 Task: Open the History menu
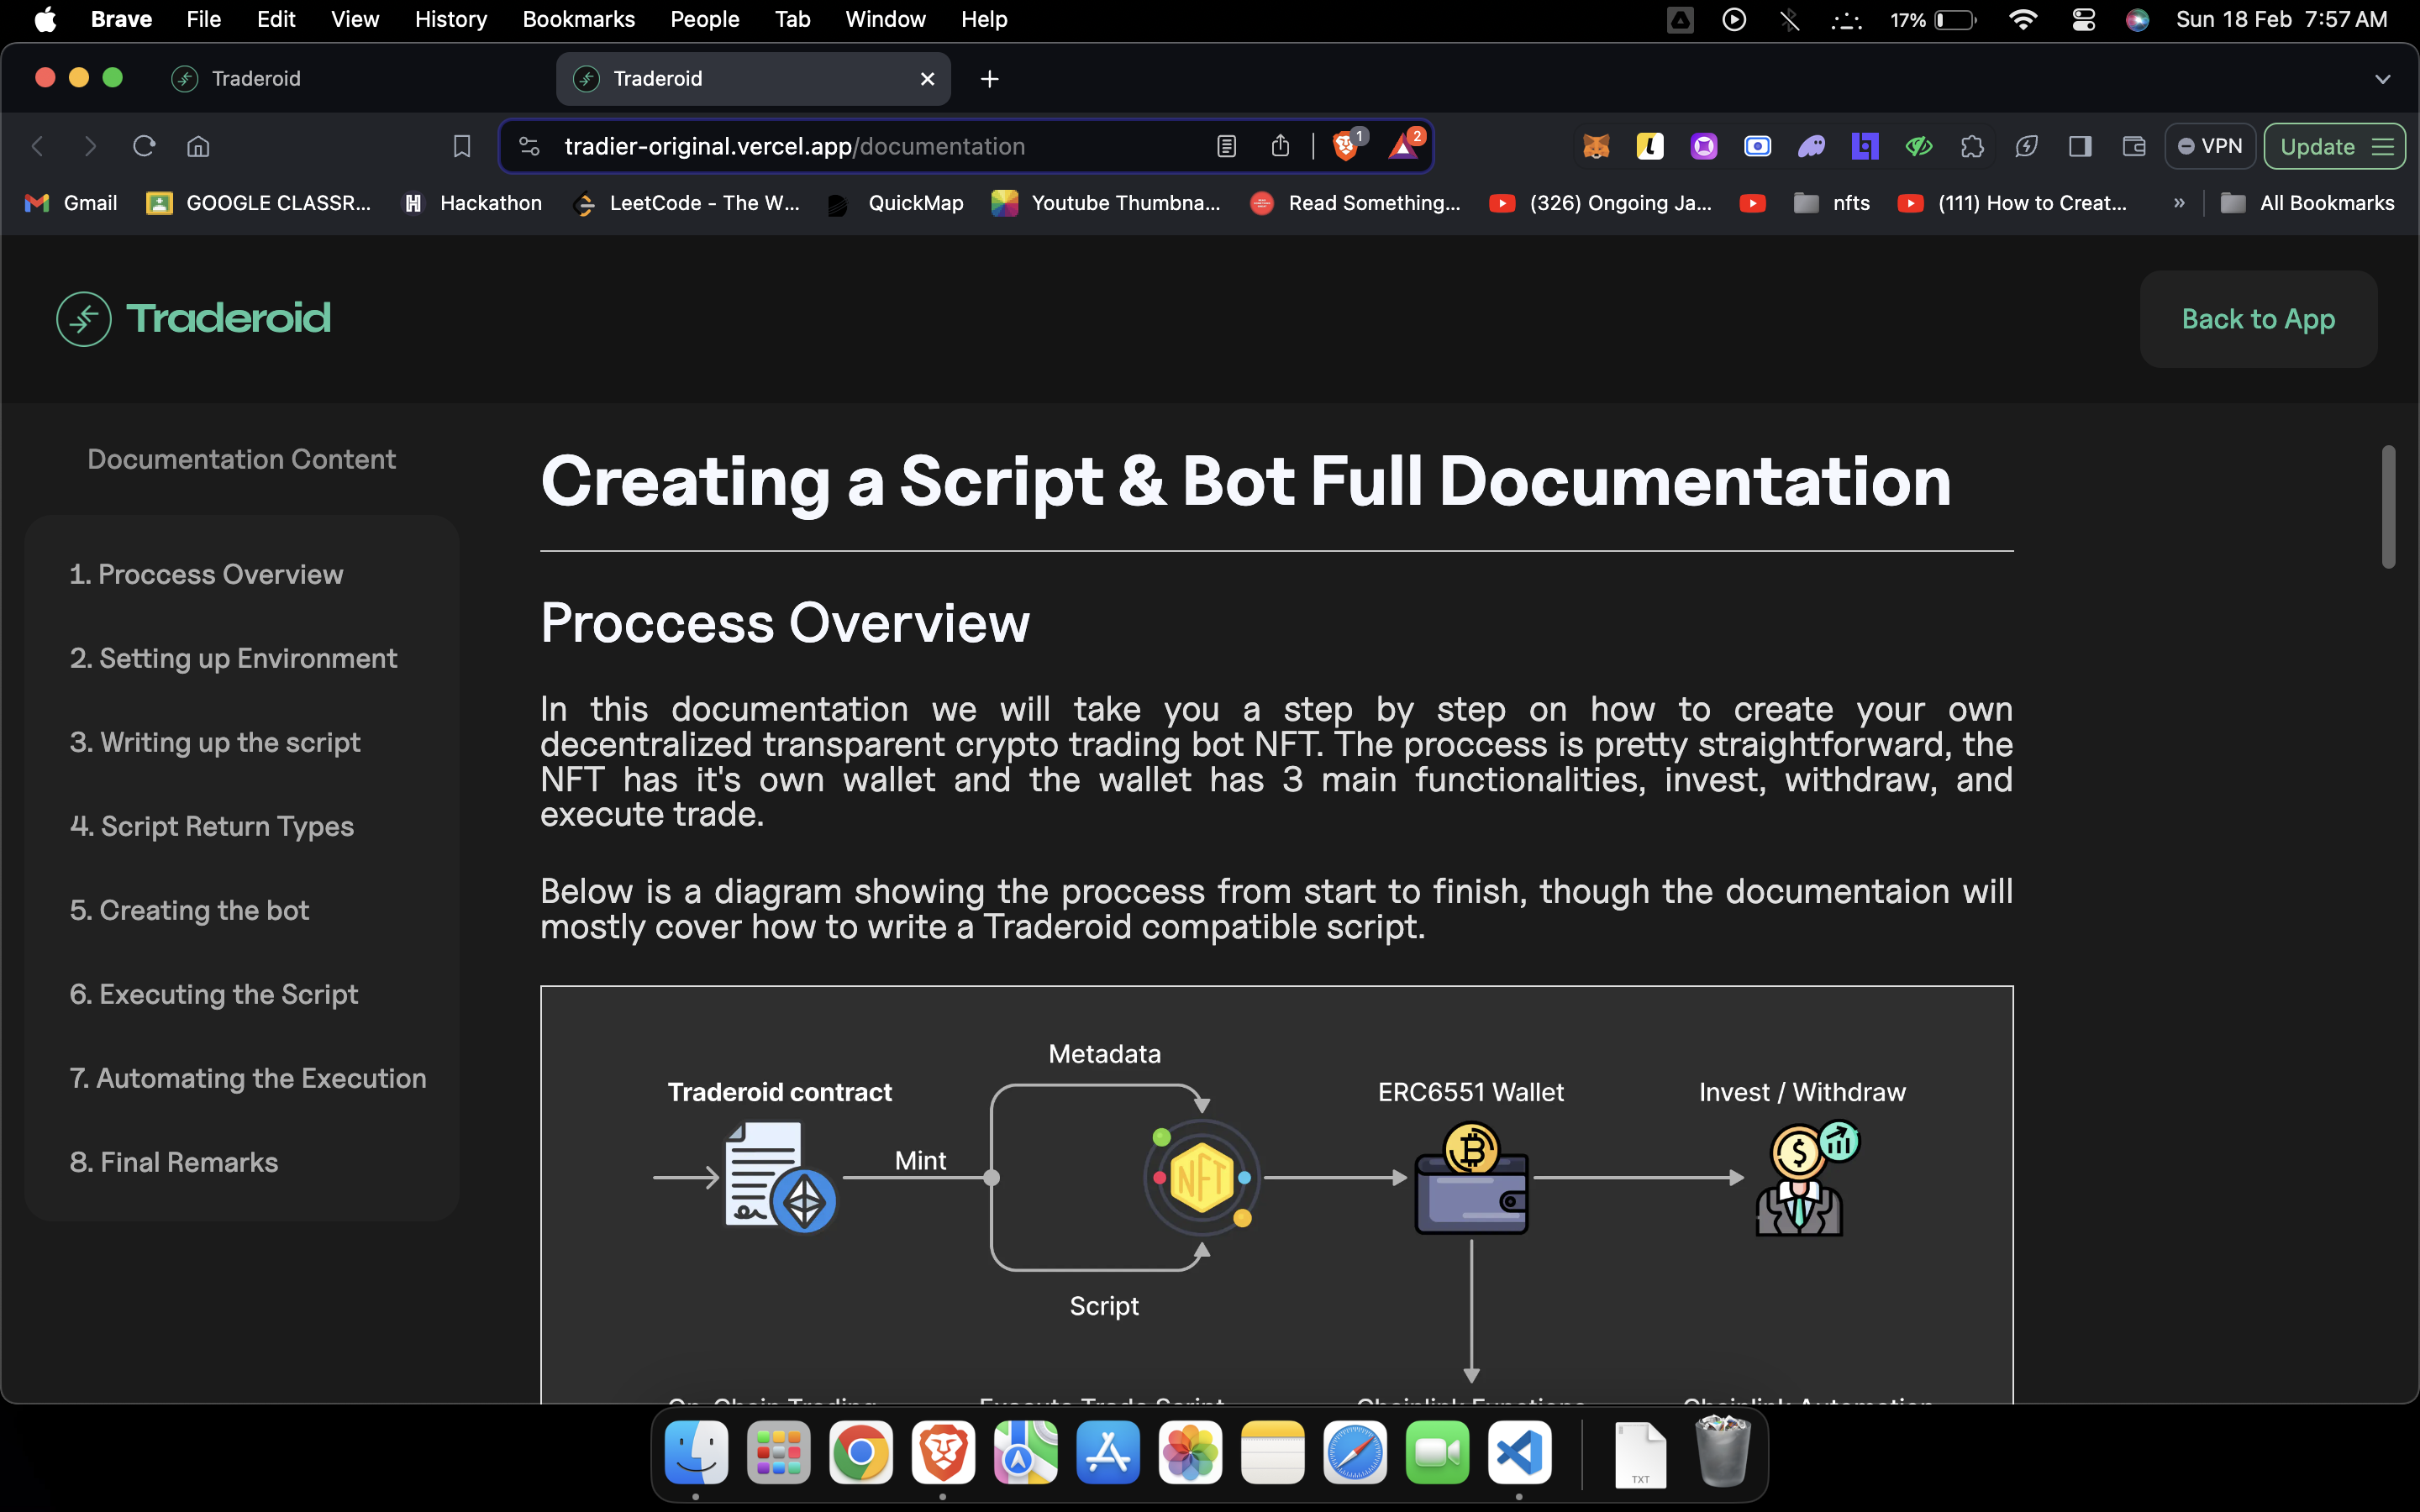coord(450,19)
